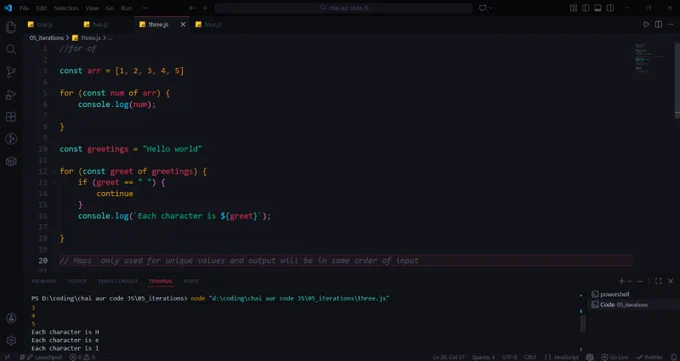Viewport: 680px width, 361px height.
Task: Close the terminal panel
Action: (670, 281)
